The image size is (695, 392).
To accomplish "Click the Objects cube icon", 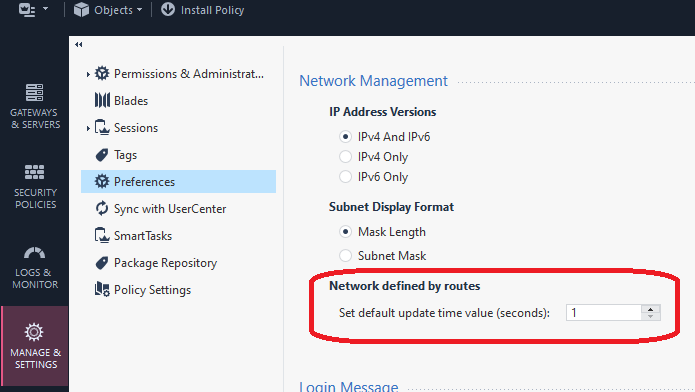I will [x=81, y=10].
